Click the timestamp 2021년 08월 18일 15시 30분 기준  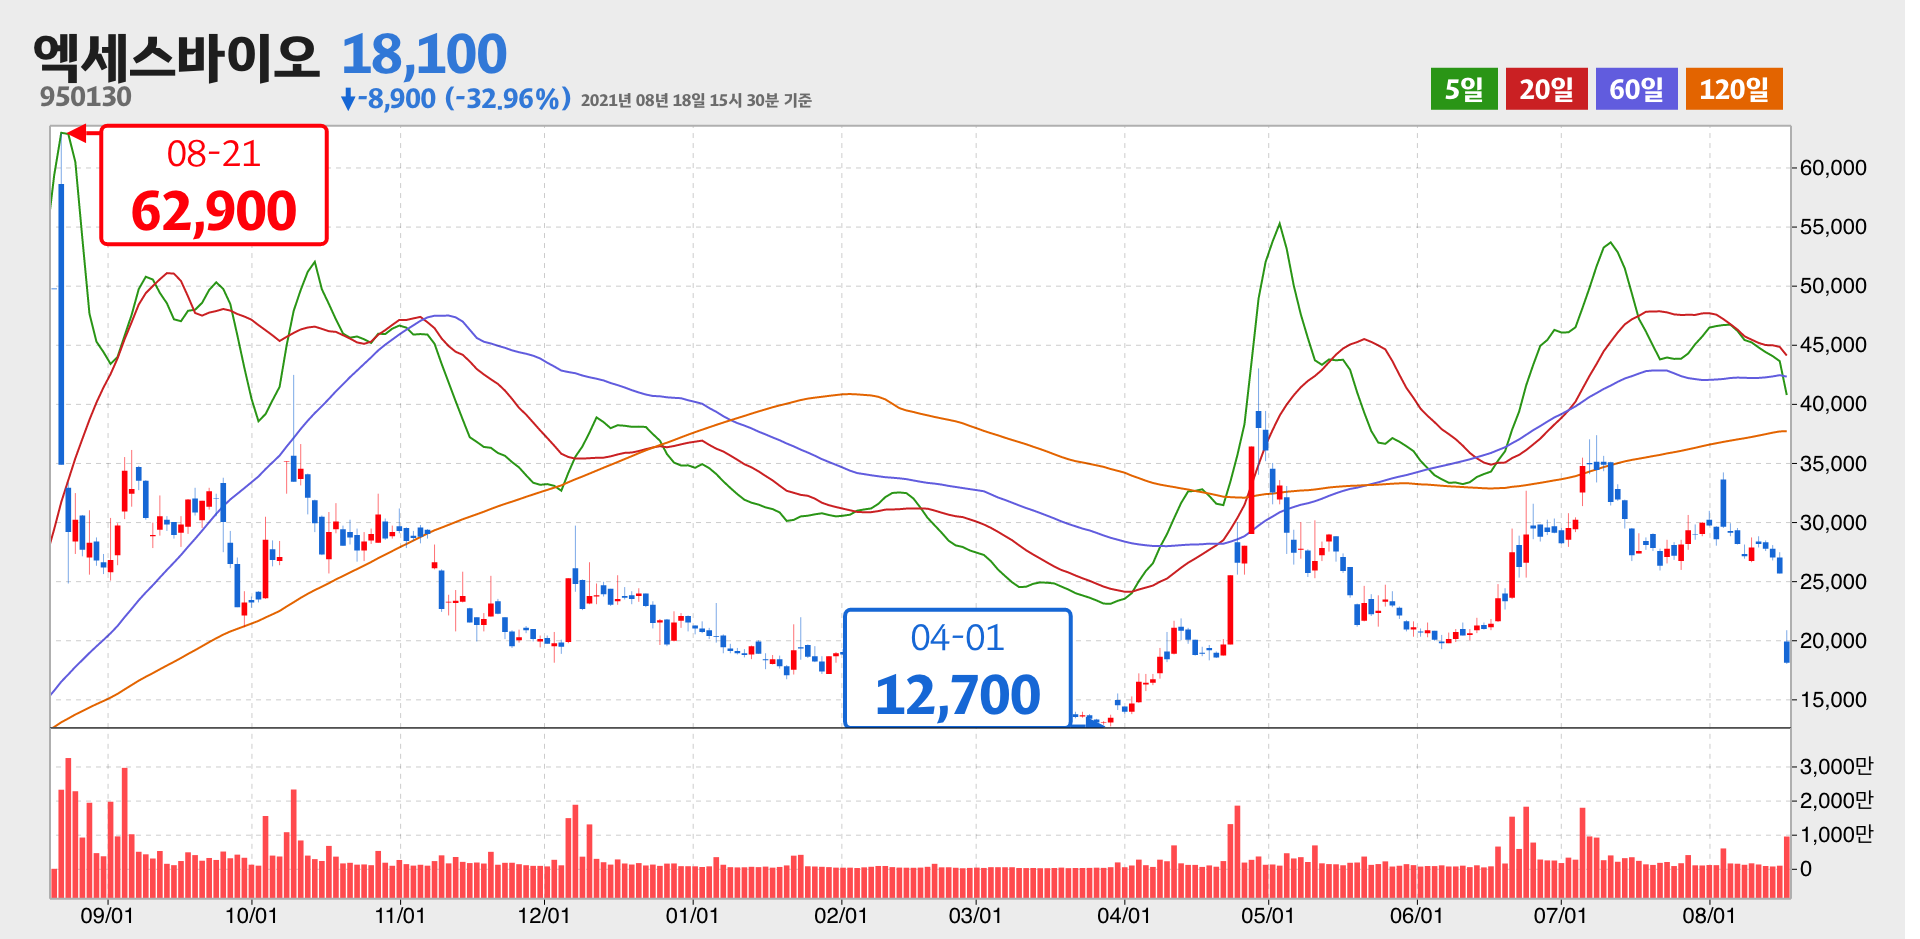pyautogui.click(x=696, y=100)
